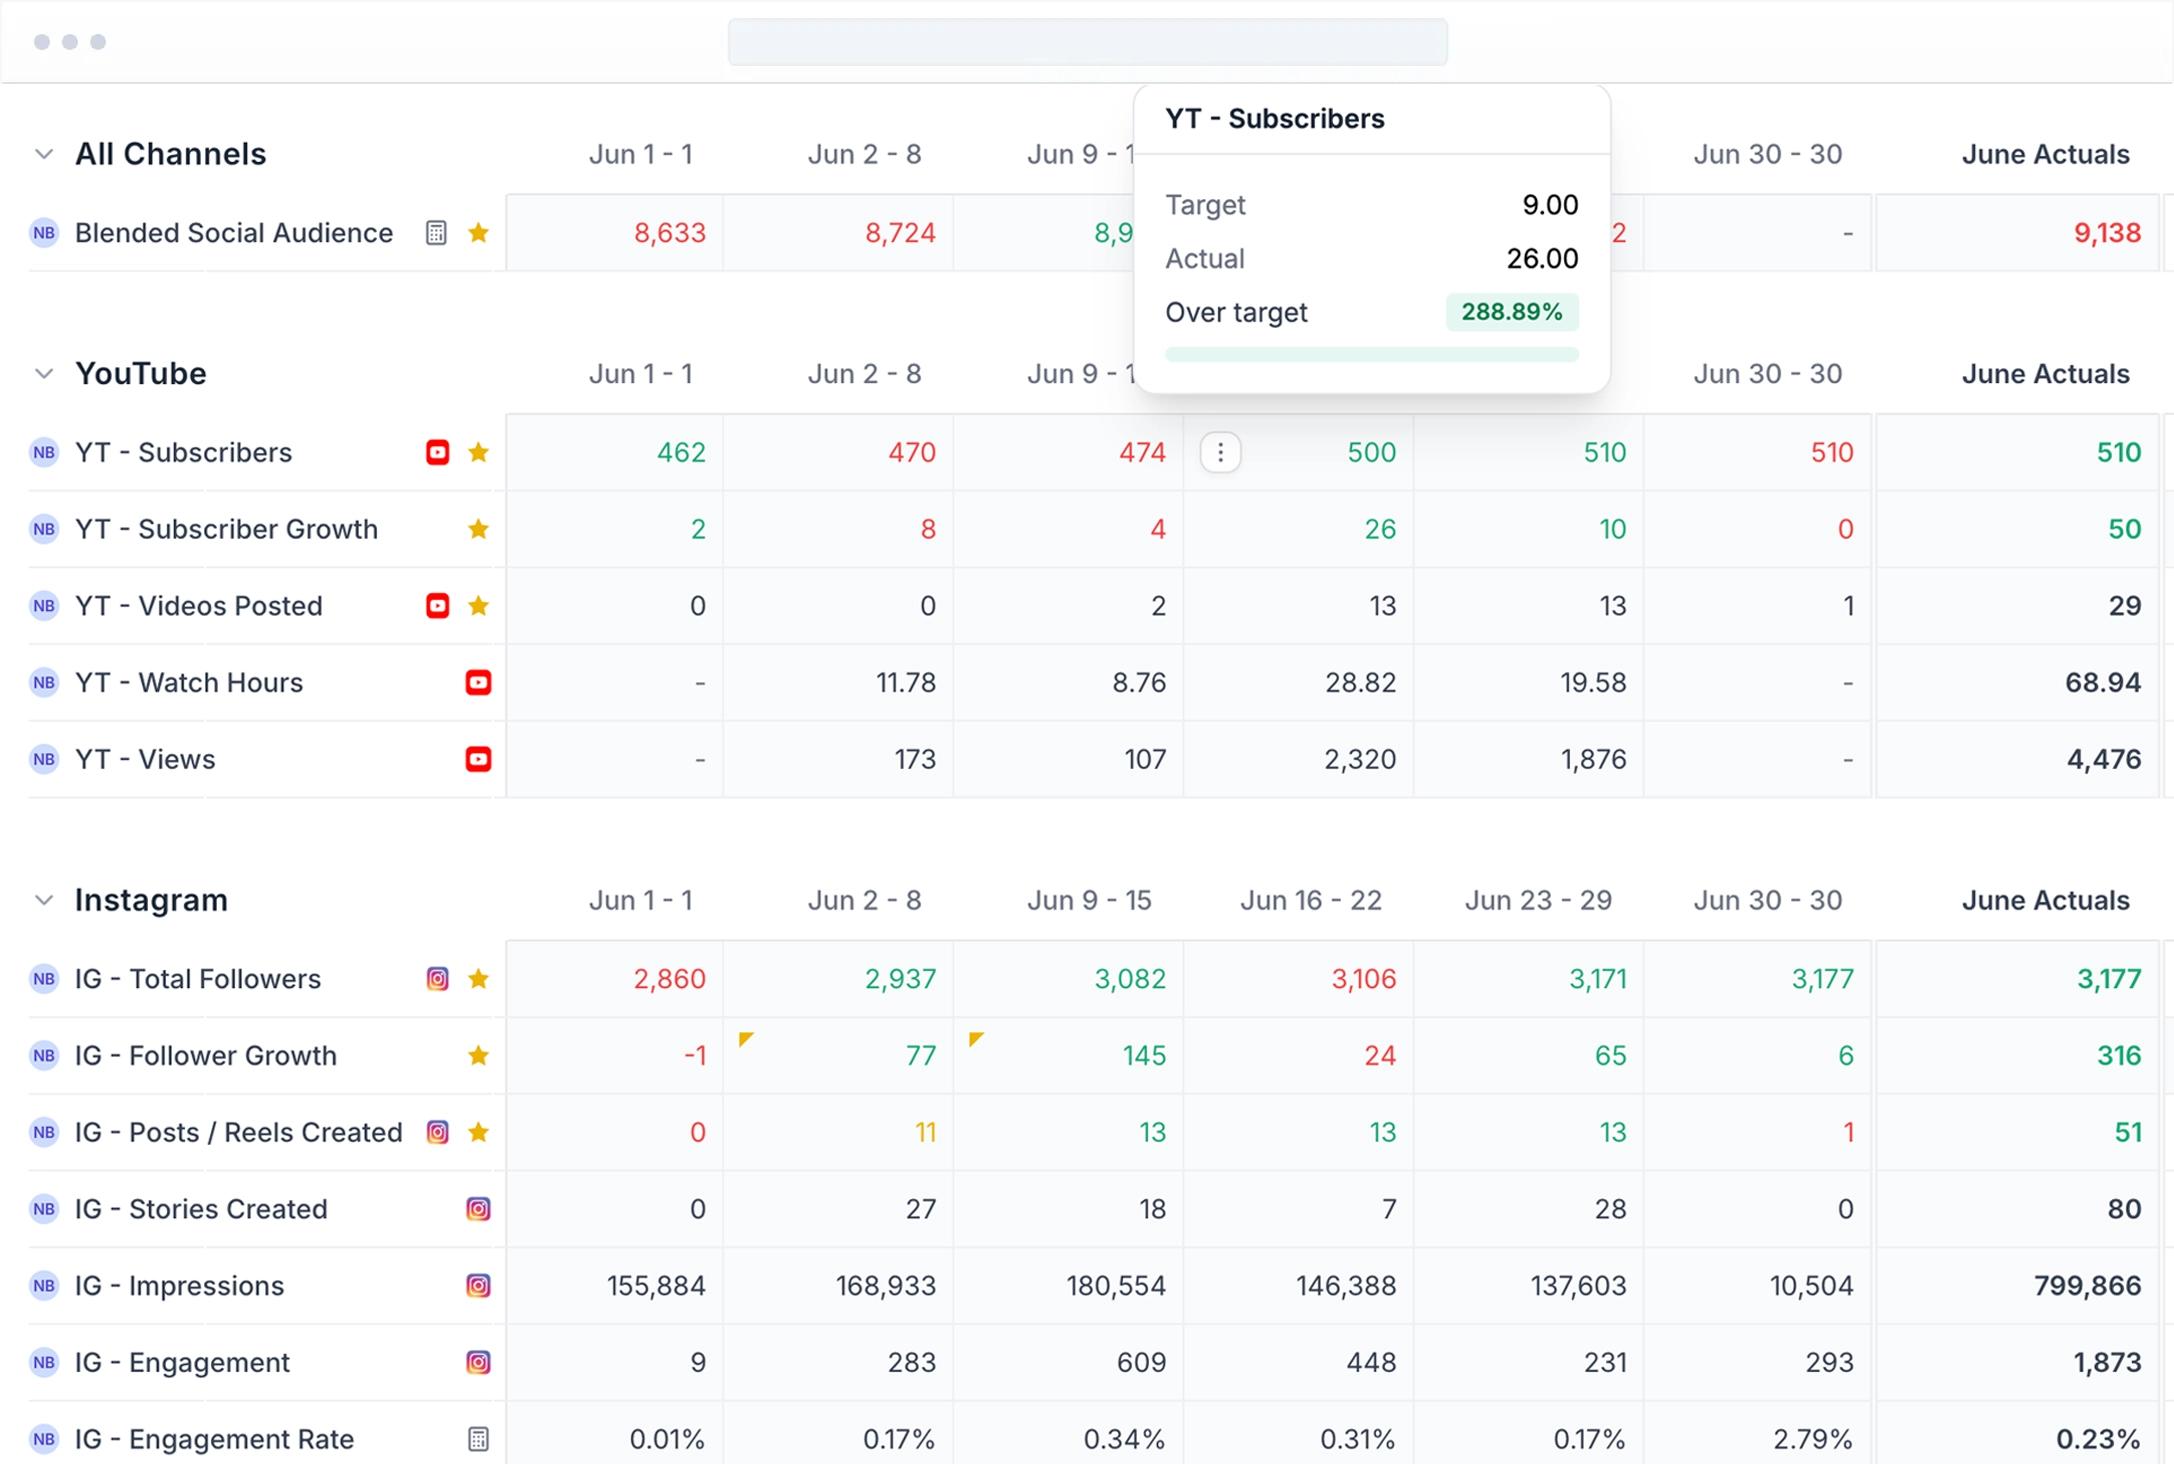Click the three-dot menu in YT - Subscribers cell
The image size is (2174, 1464).
tap(1220, 452)
